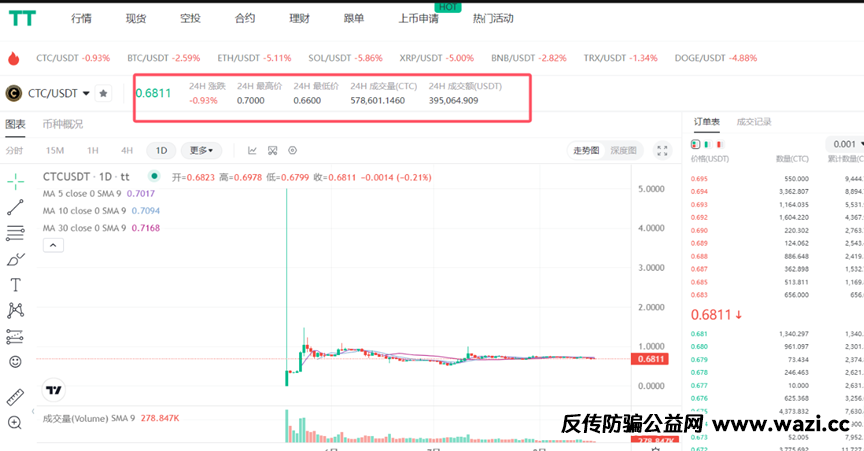
Task: Select the 4H timeframe
Action: [x=127, y=151]
